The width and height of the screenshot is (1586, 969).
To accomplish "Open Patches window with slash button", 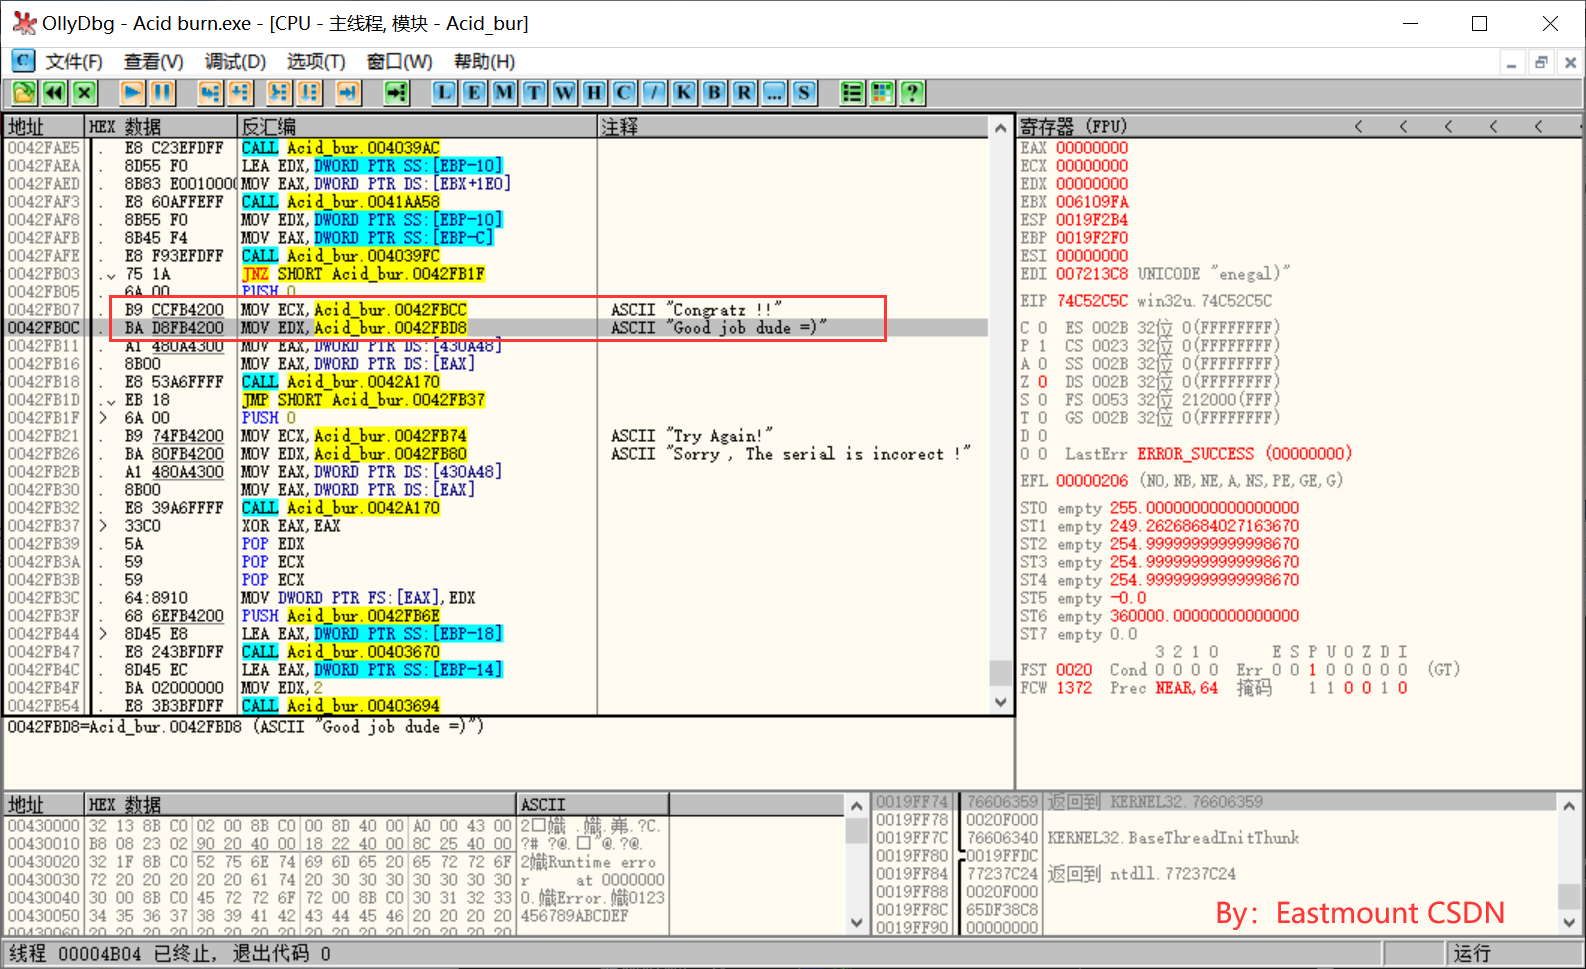I will pos(654,93).
